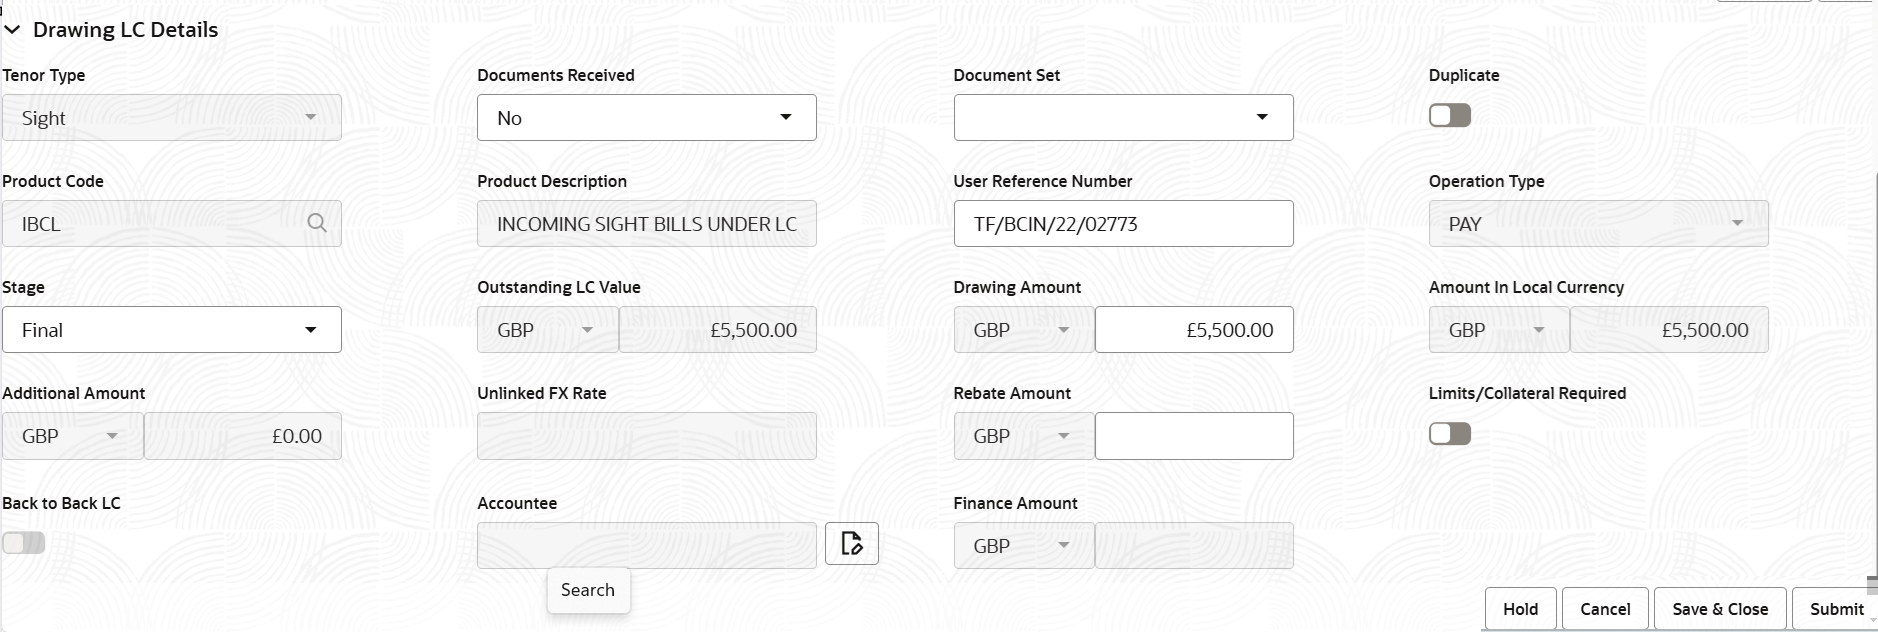This screenshot has height=632, width=1878.
Task: Click the Submit button
Action: click(x=1836, y=609)
